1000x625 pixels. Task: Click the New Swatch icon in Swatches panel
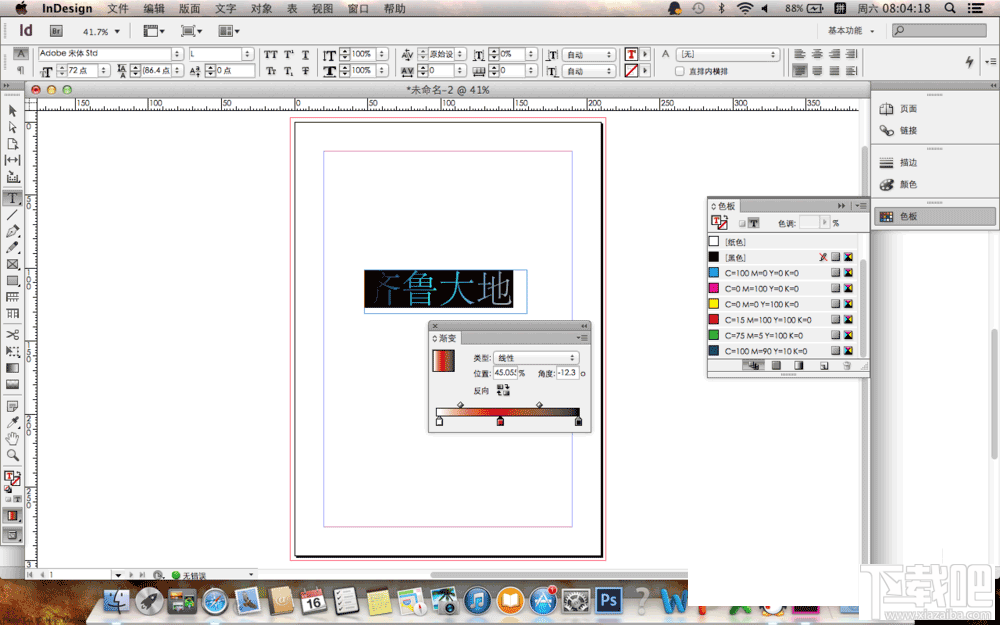click(823, 366)
